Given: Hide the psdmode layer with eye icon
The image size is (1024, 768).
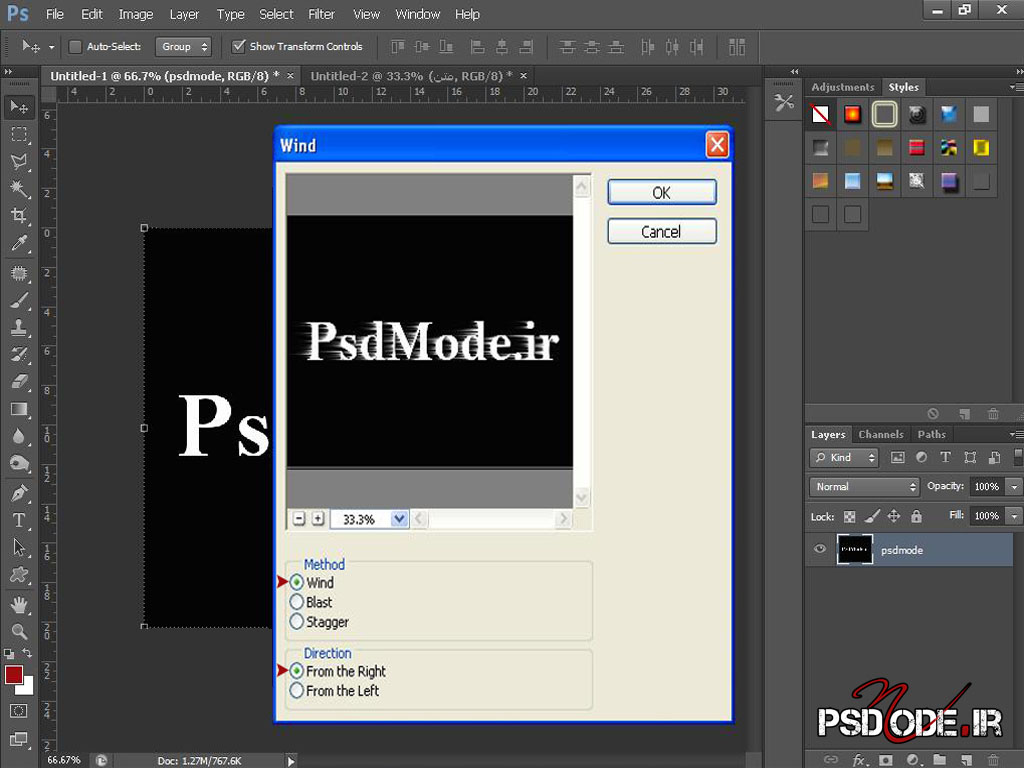Looking at the screenshot, I should coord(820,549).
